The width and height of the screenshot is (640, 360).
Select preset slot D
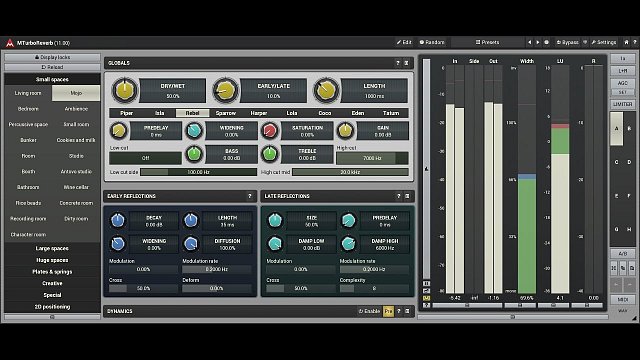[629, 162]
